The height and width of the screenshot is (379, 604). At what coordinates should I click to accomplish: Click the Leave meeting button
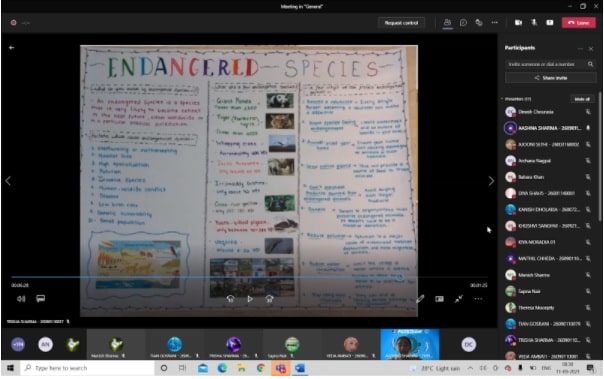click(579, 23)
